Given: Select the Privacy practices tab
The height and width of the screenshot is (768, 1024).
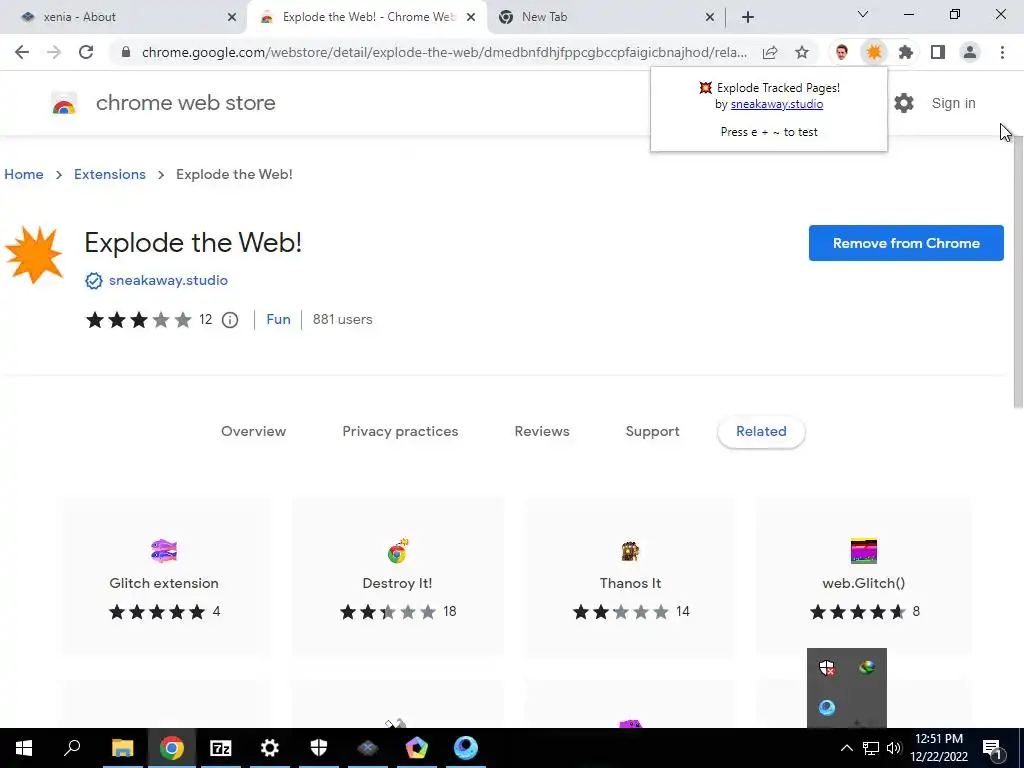Looking at the screenshot, I should [400, 432].
